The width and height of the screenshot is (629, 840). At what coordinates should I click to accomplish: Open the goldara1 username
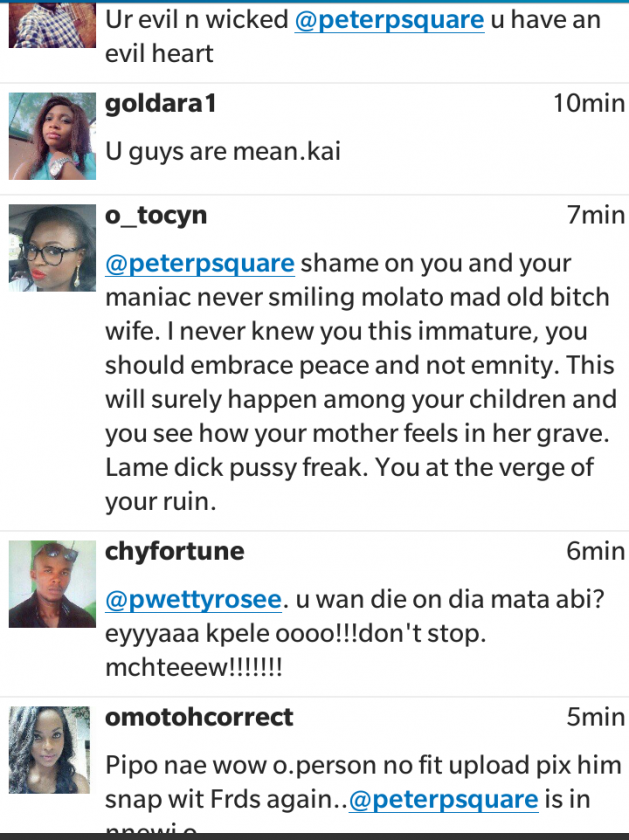(x=160, y=104)
